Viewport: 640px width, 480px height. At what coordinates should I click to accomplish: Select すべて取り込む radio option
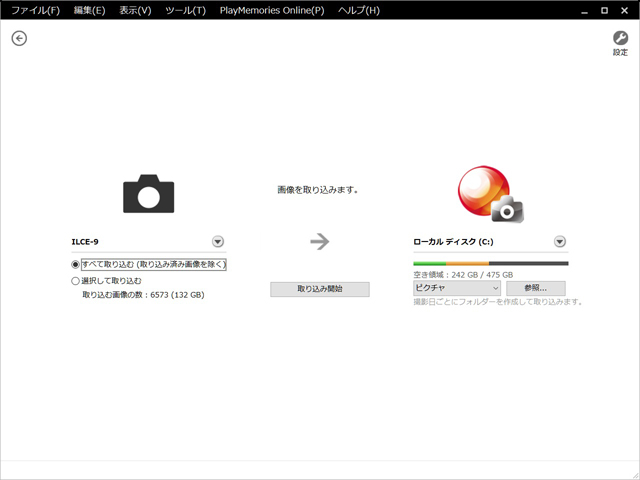75,265
